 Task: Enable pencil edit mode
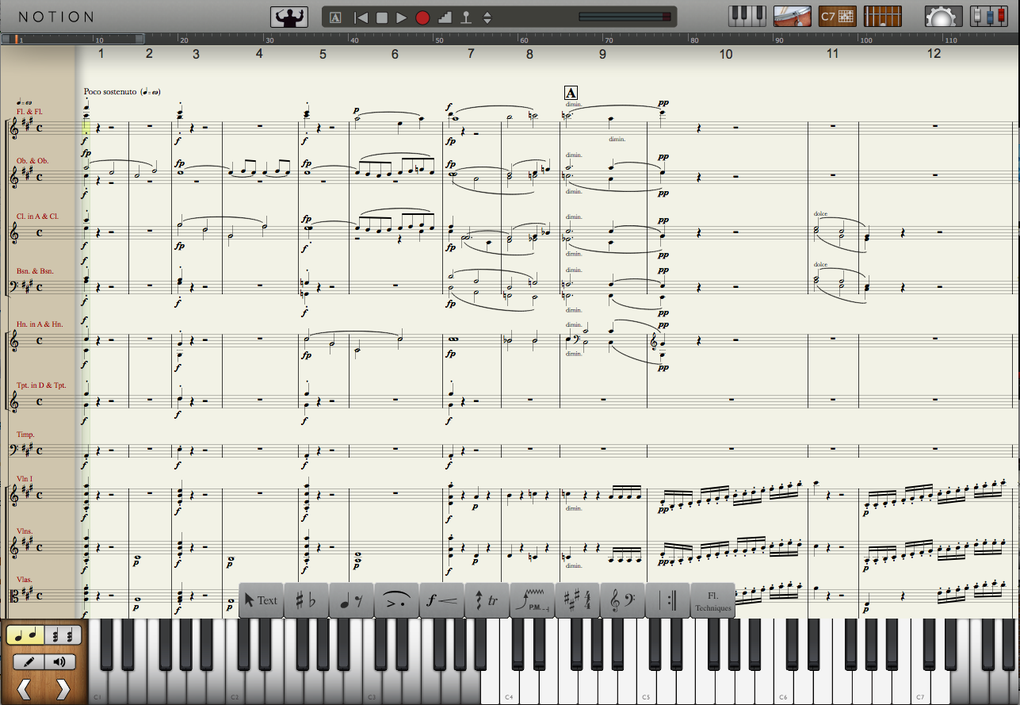29,662
